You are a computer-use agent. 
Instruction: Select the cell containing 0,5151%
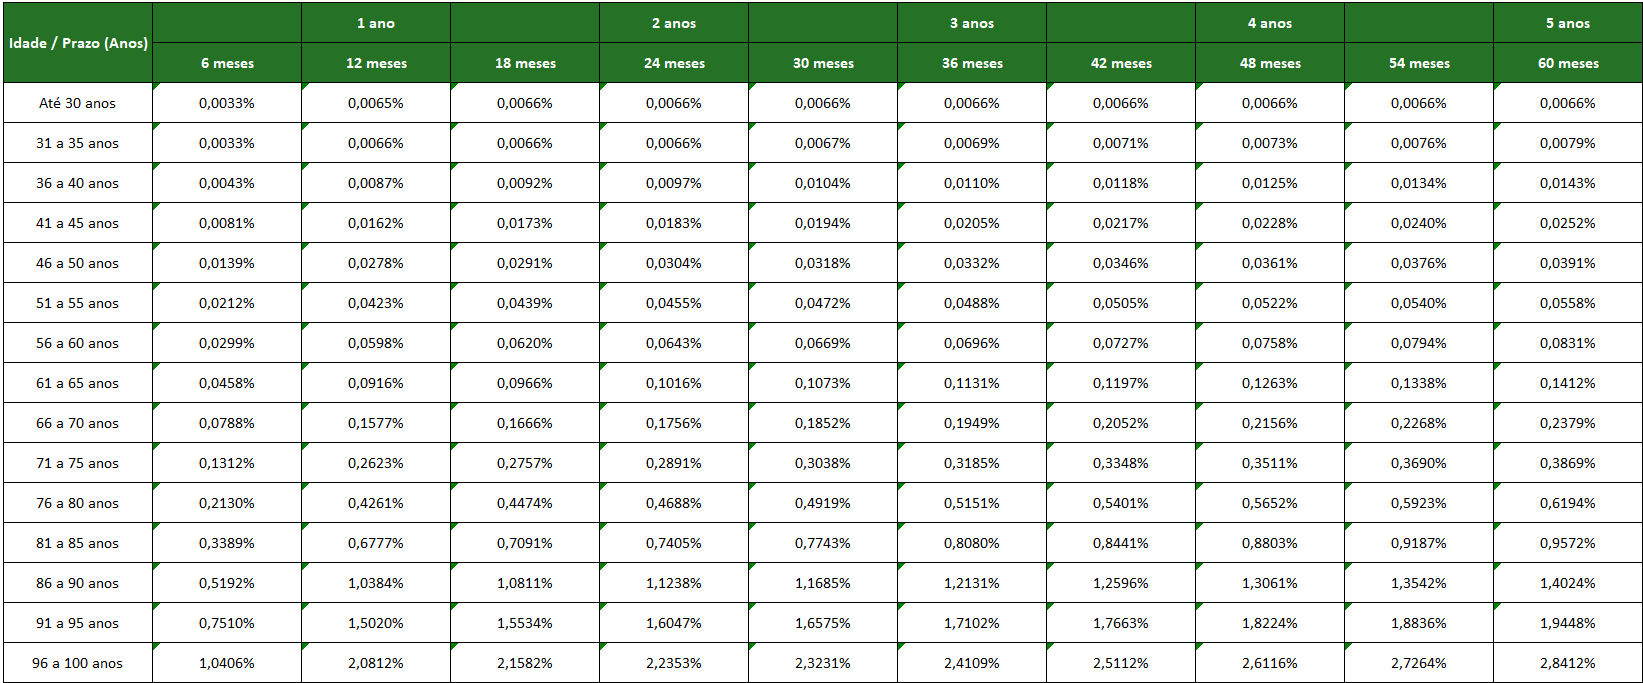(x=972, y=503)
